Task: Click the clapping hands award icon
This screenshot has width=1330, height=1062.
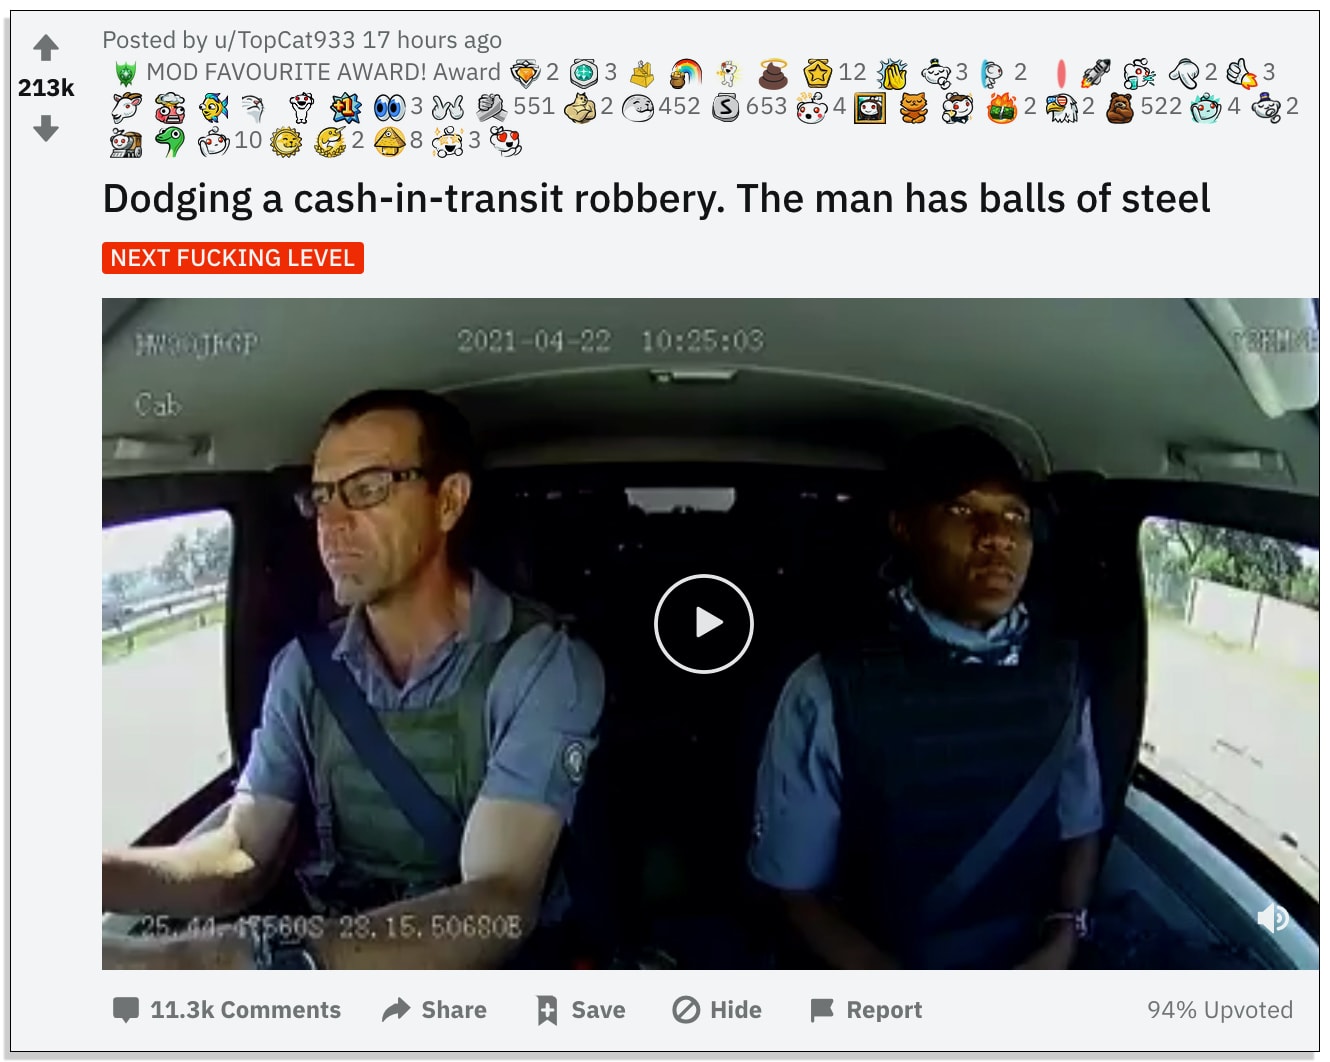Action: point(892,73)
